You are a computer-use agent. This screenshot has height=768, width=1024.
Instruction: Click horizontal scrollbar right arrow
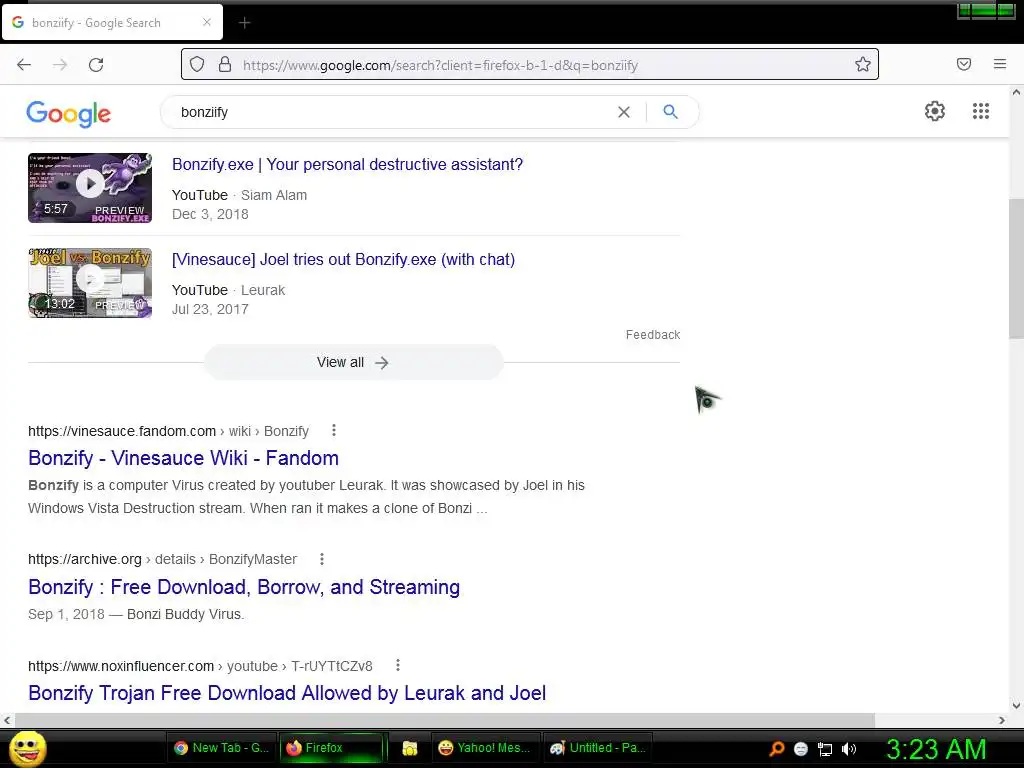[1002, 720]
